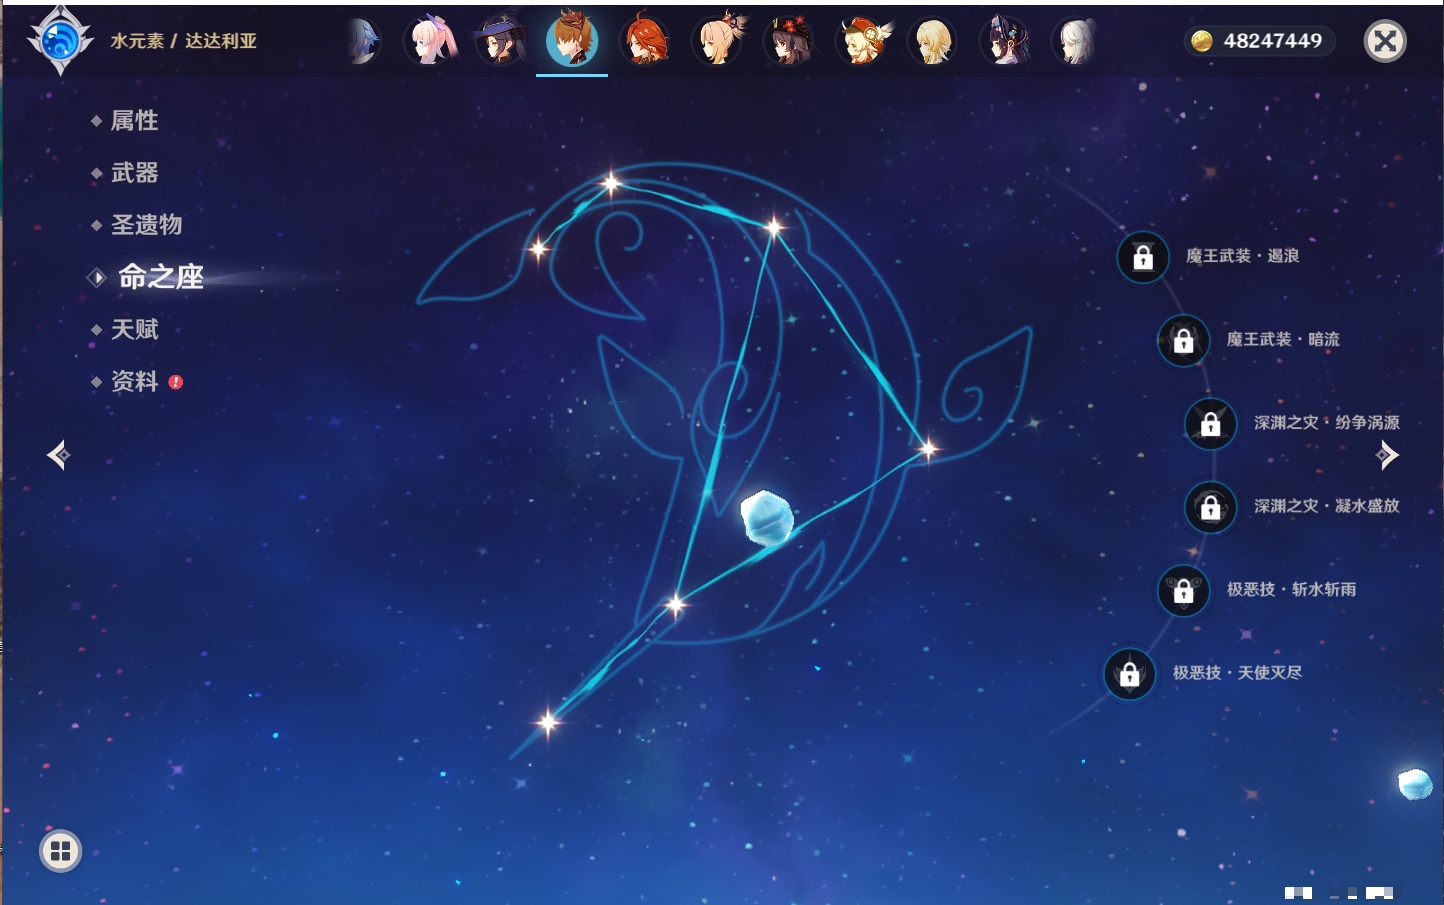1444x905 pixels.
Task: Click the gold Mora coin icon
Action: click(x=1201, y=41)
